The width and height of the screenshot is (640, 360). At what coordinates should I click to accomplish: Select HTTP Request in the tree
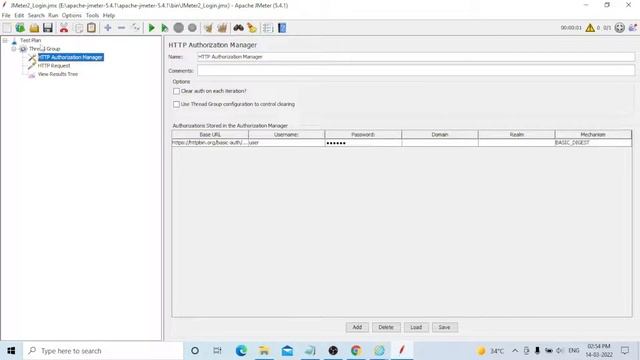[54, 66]
